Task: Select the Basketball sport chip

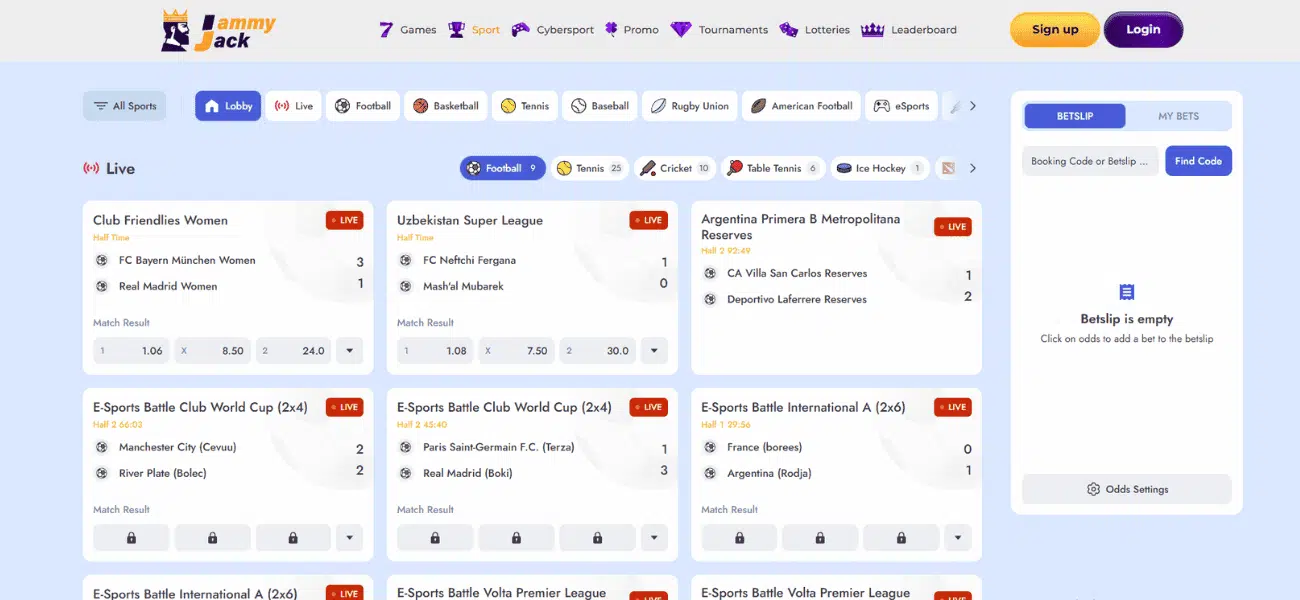Action: point(446,106)
